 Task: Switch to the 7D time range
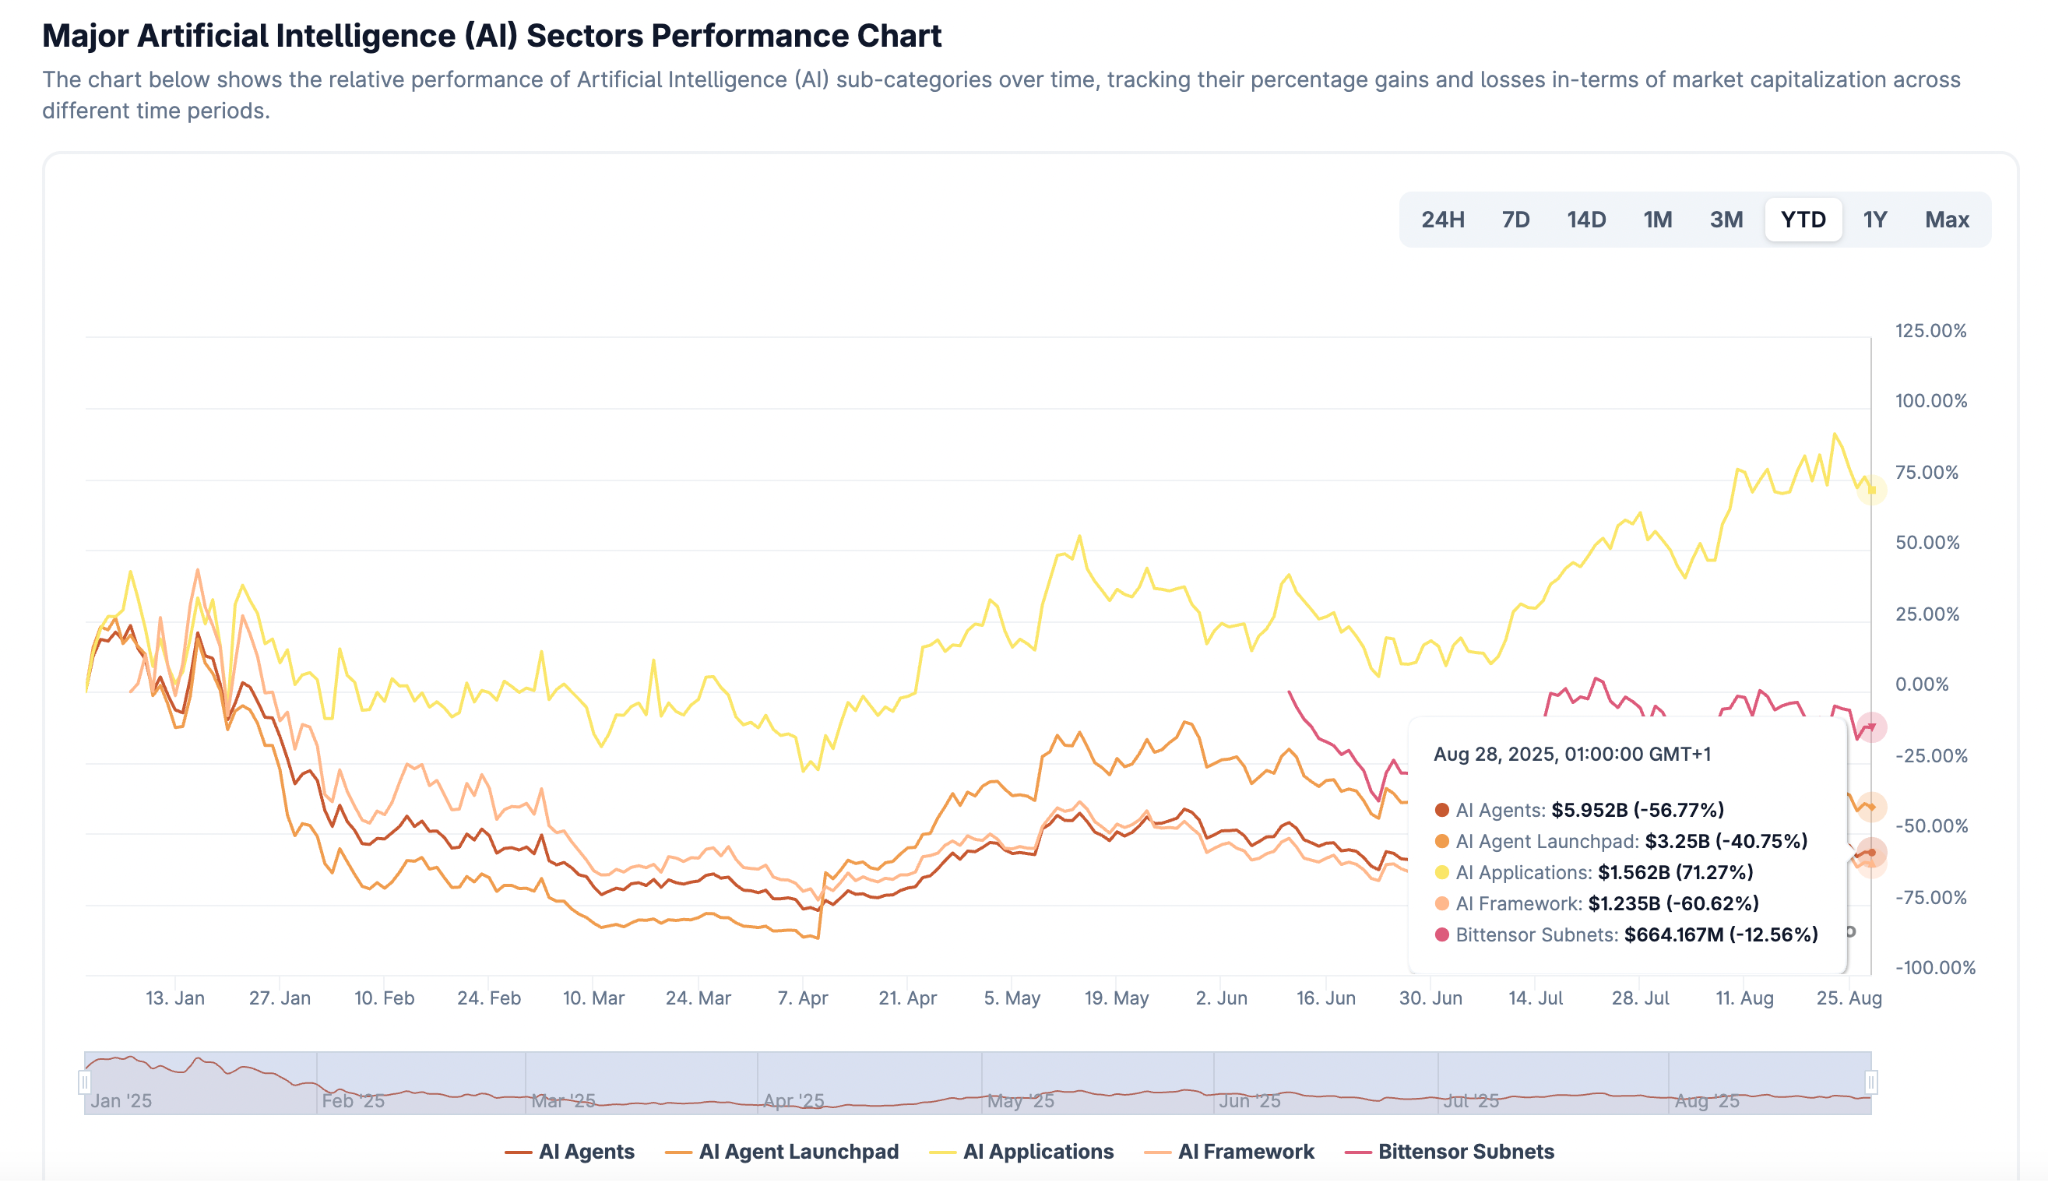(x=1515, y=220)
